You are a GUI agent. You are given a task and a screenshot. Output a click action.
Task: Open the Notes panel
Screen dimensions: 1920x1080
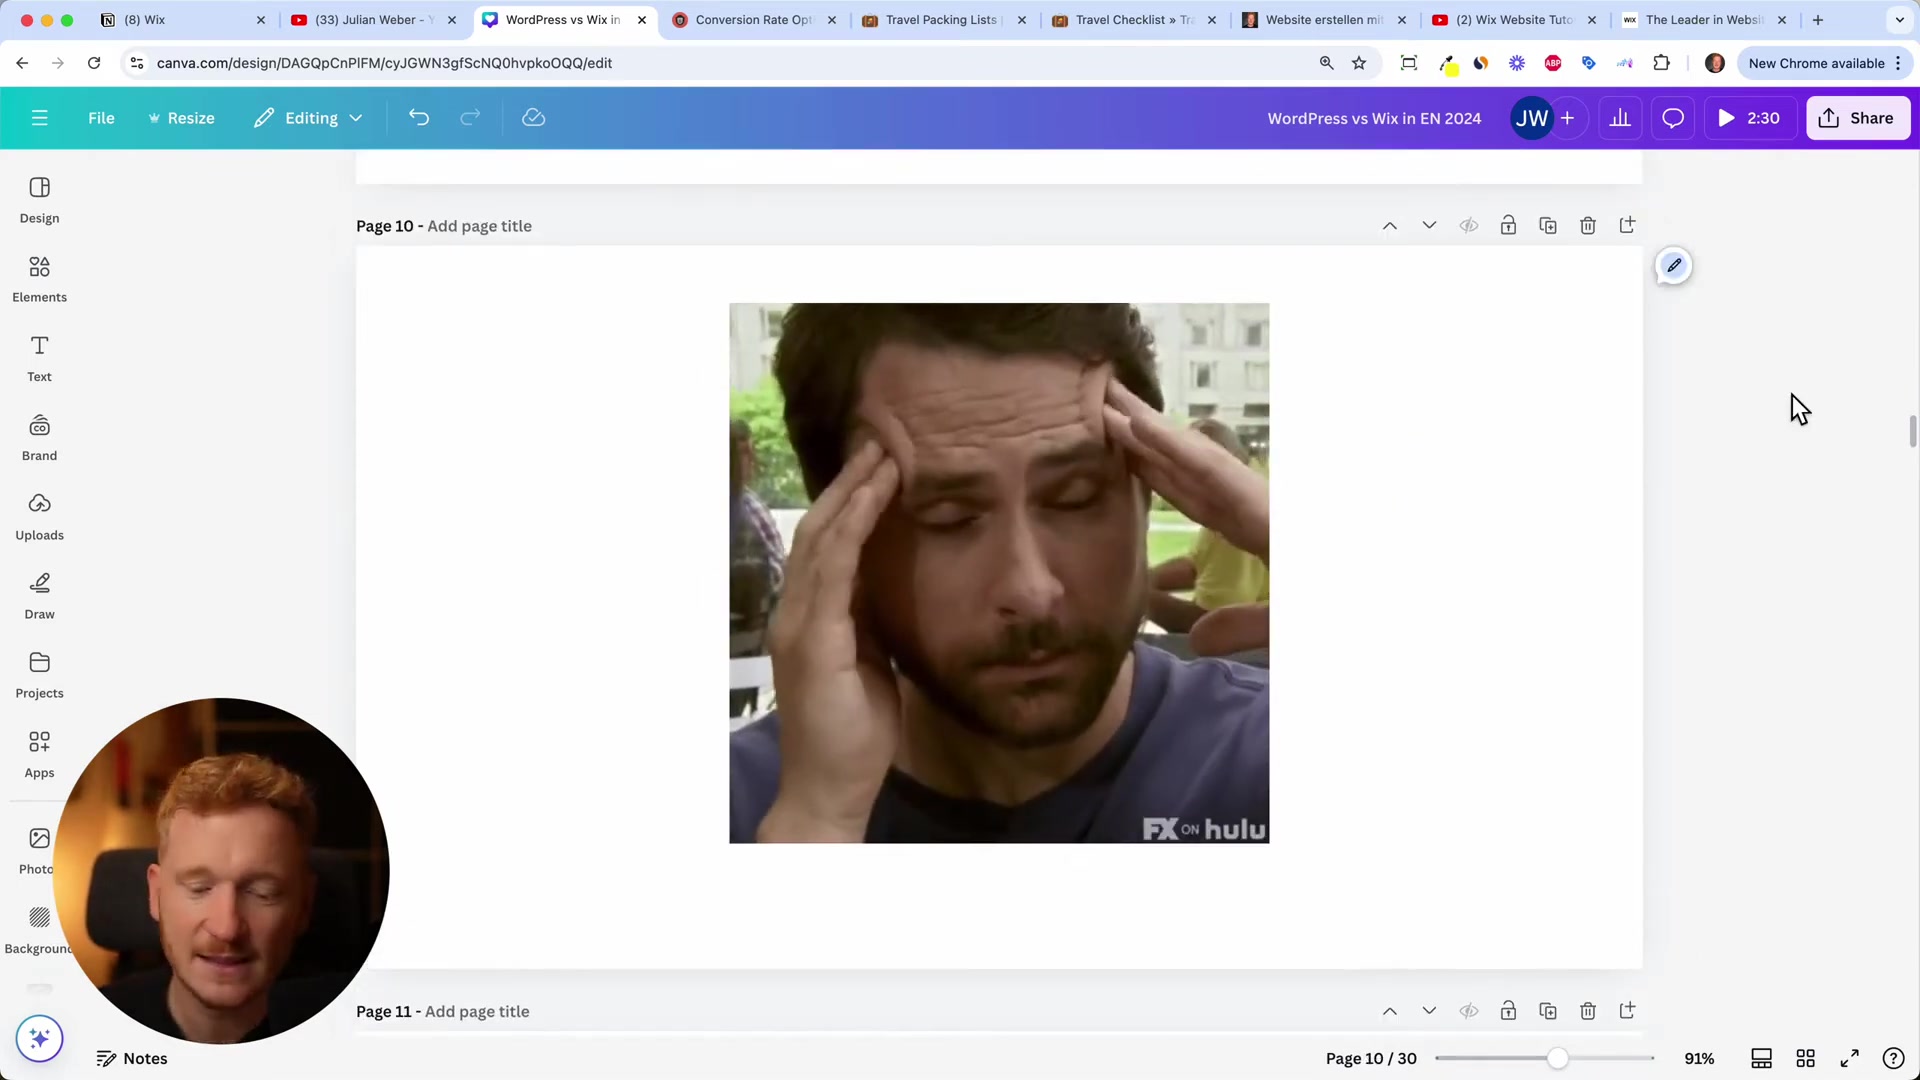click(132, 1058)
